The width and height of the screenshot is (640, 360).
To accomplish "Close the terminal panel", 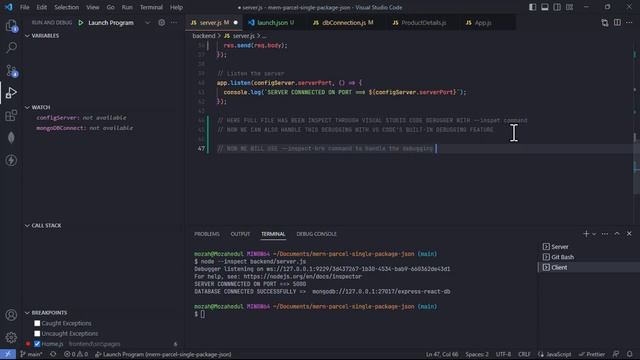I will [629, 234].
